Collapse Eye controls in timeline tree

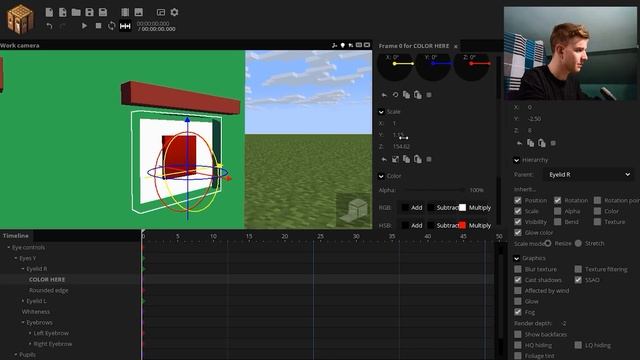coord(9,247)
